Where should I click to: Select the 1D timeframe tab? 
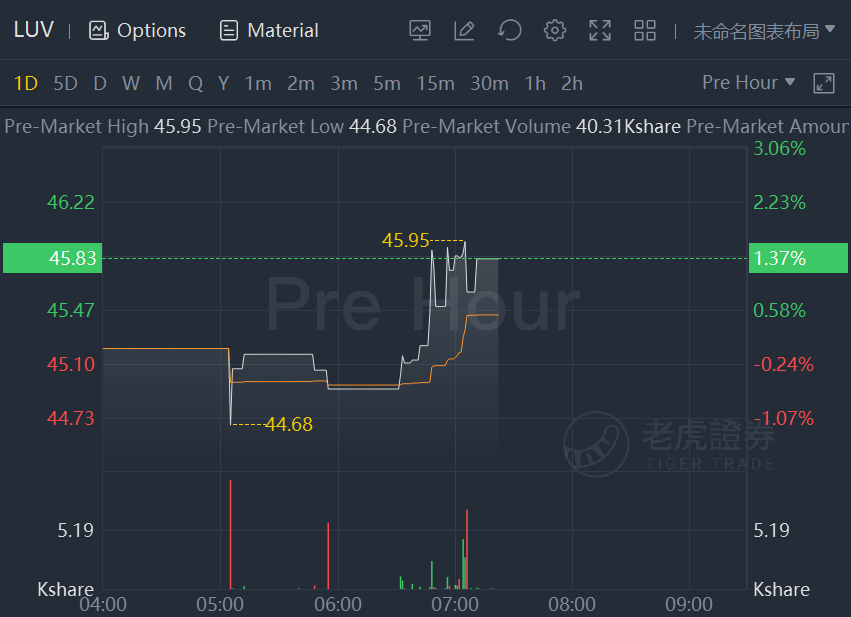[26, 84]
